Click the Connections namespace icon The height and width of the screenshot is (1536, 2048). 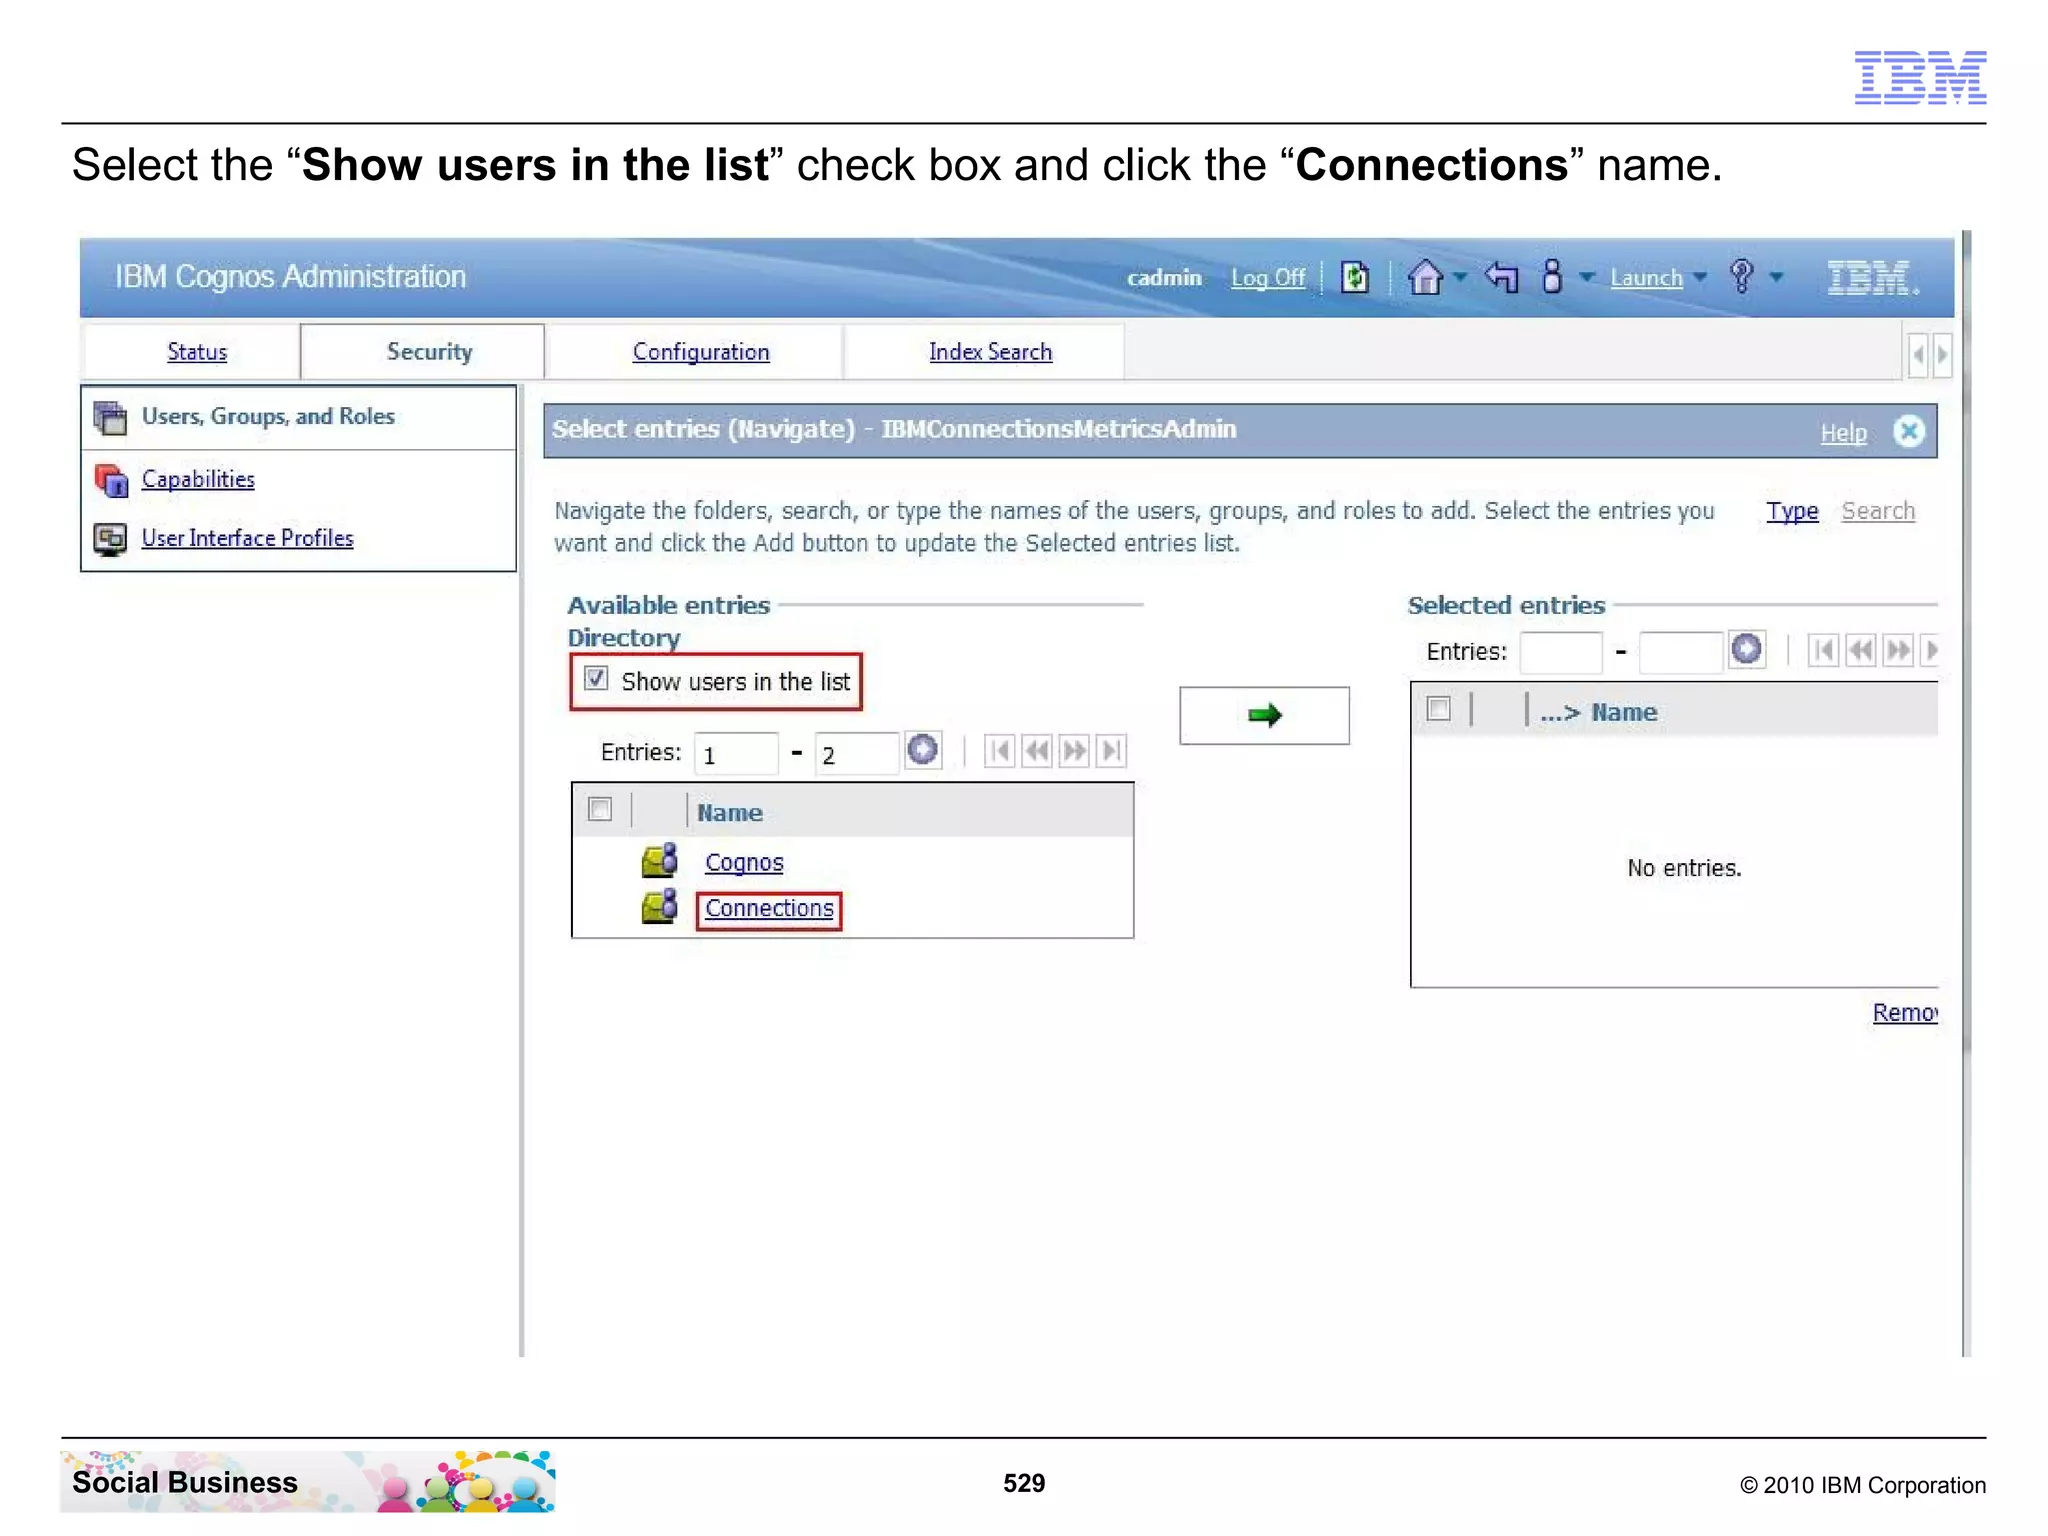pyautogui.click(x=659, y=907)
